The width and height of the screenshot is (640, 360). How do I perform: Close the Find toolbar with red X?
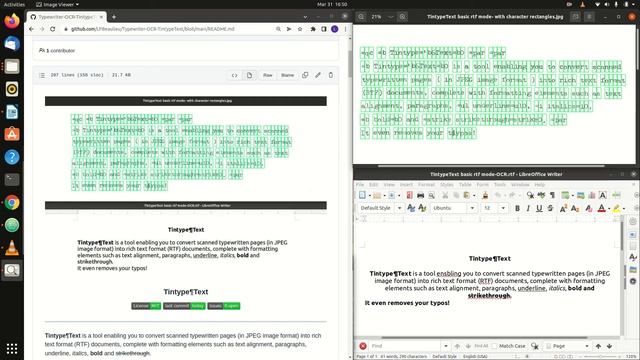(x=363, y=346)
